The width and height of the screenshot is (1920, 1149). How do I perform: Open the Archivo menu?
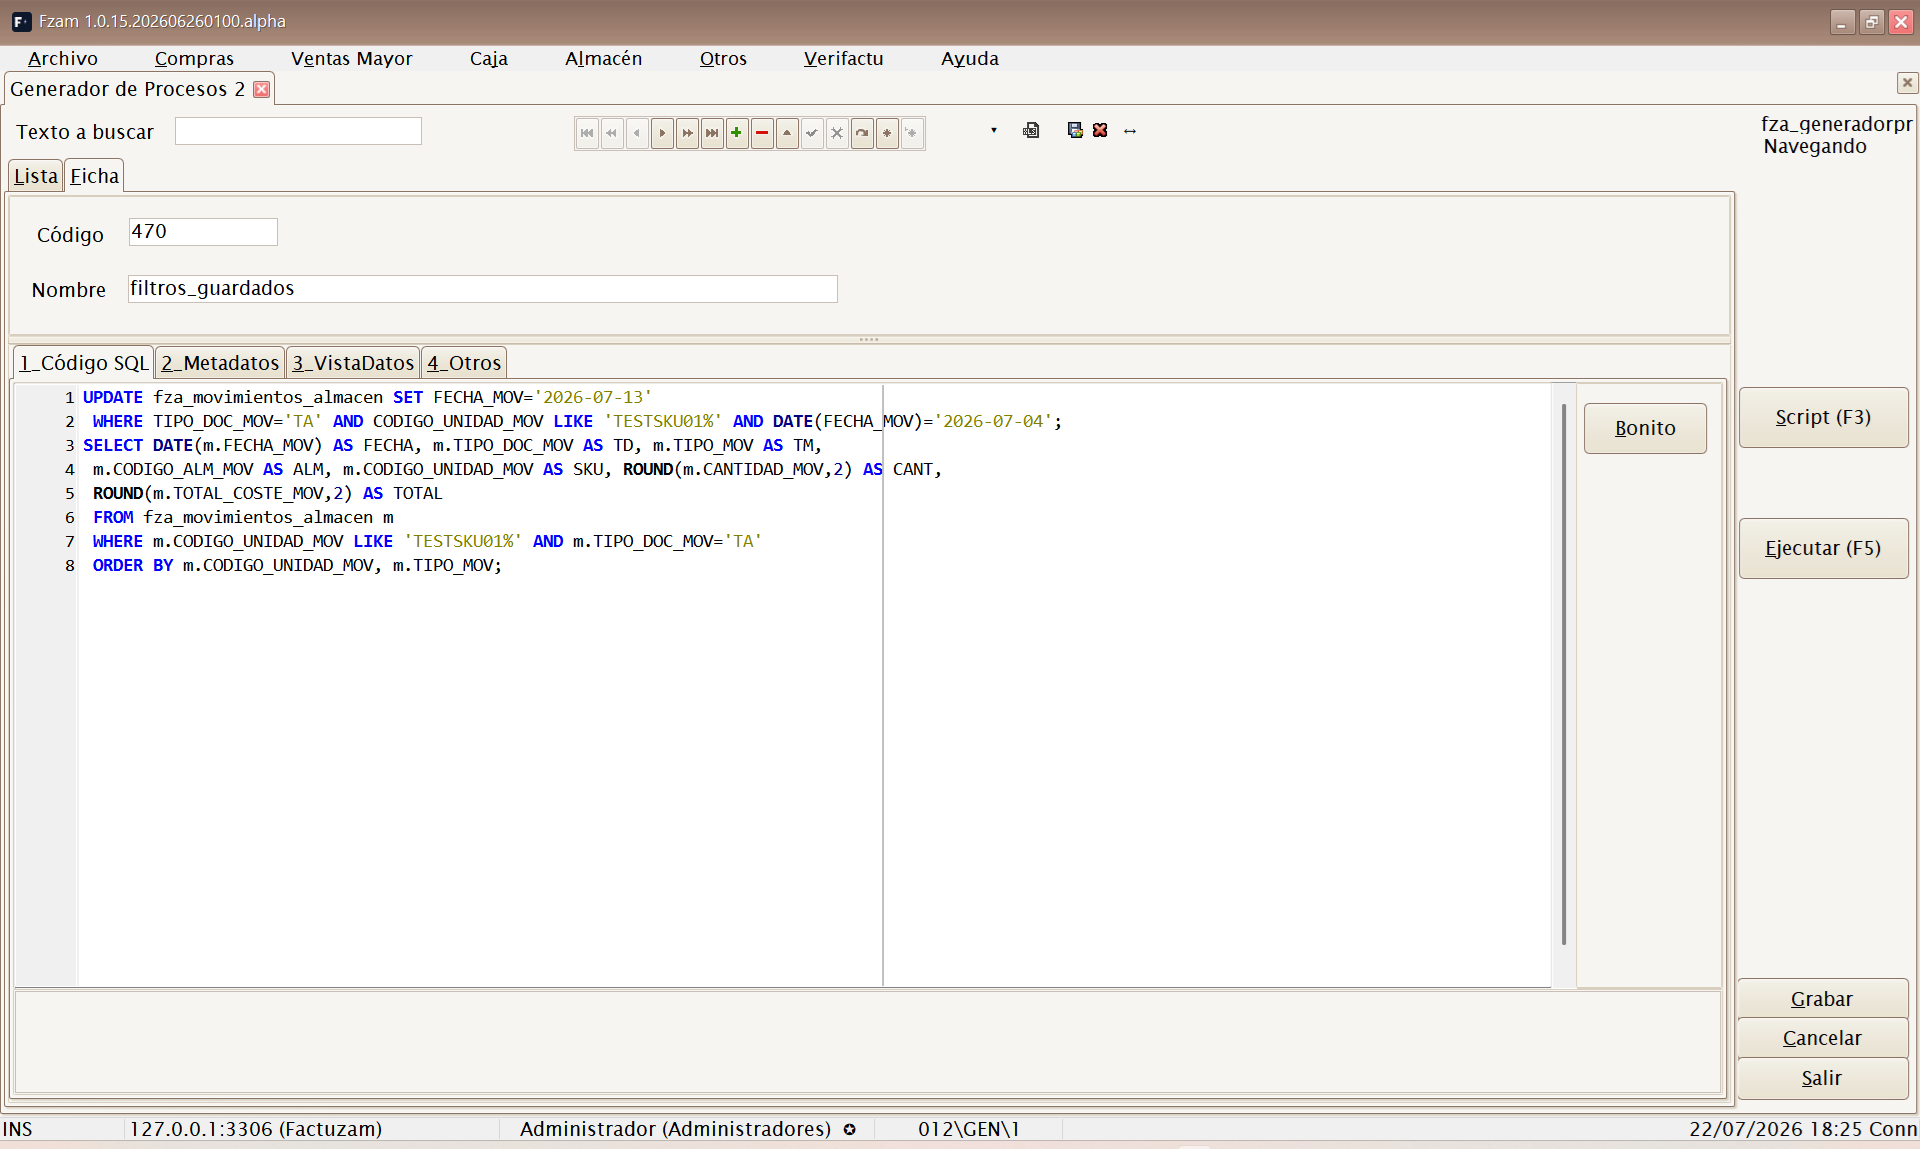(62, 58)
